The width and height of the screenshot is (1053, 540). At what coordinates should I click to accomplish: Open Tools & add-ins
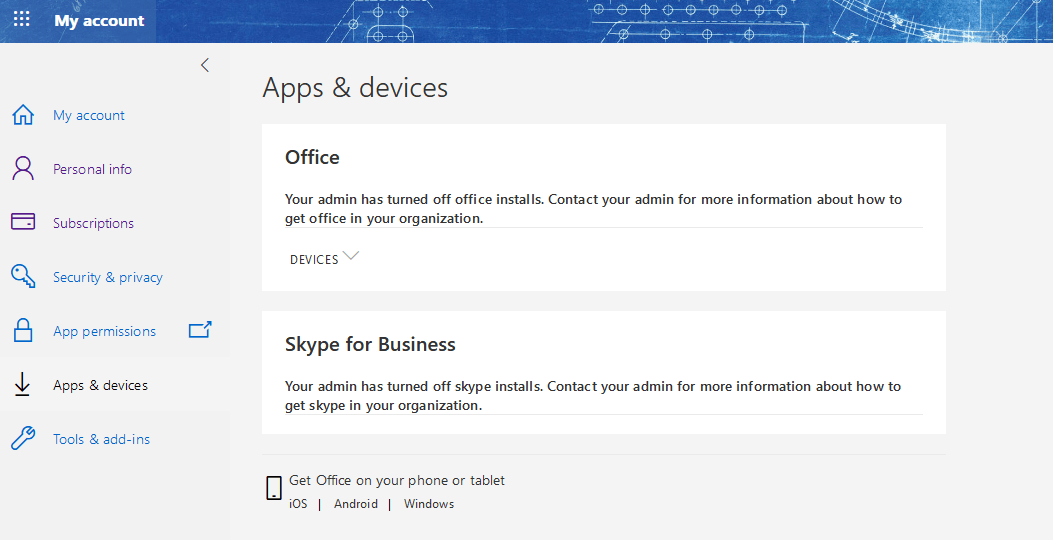pos(101,439)
